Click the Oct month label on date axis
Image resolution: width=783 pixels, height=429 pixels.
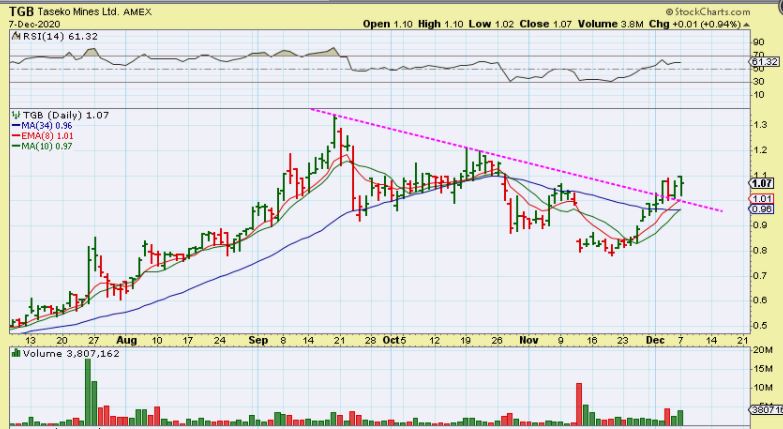pos(391,341)
